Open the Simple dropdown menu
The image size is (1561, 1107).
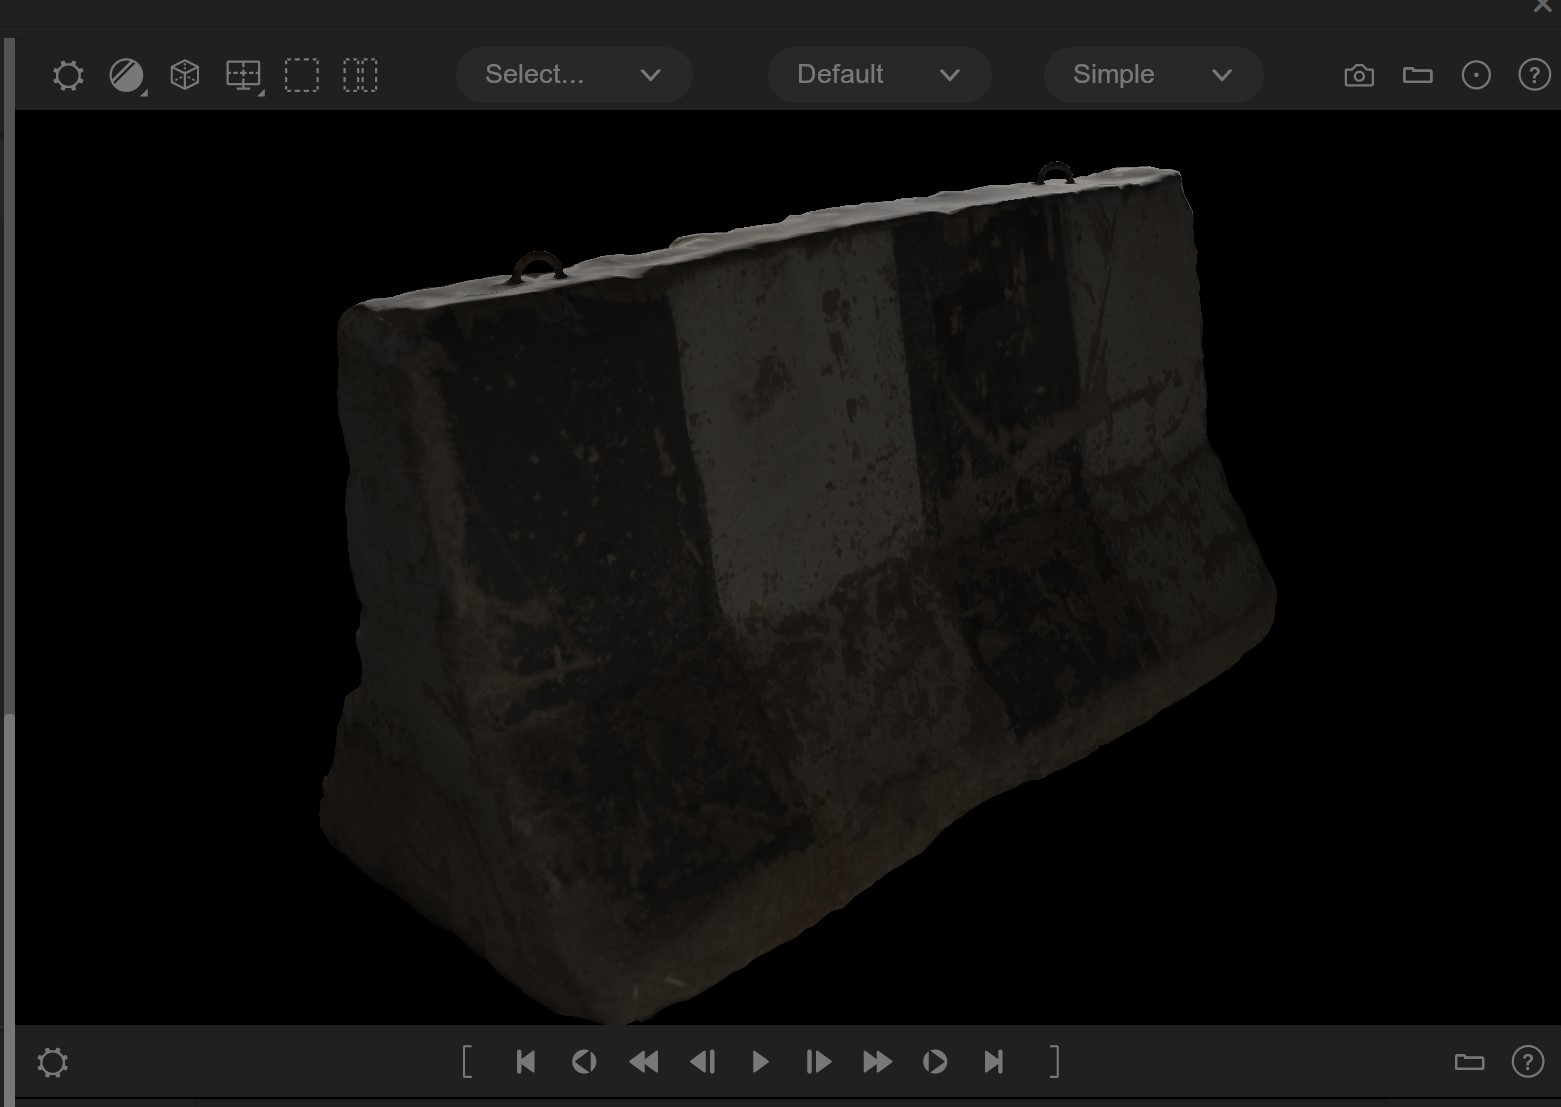[x=1153, y=74]
